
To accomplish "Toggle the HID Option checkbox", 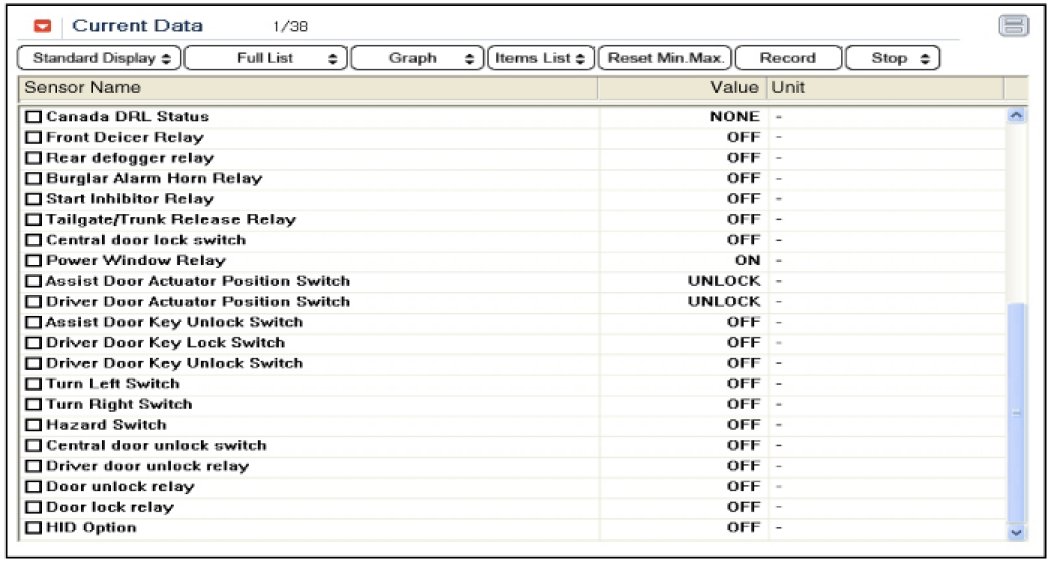I will coord(33,528).
